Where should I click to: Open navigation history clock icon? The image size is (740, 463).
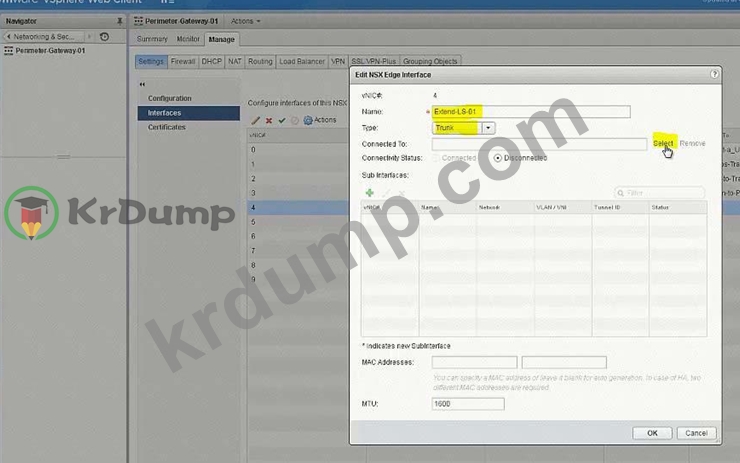click(104, 36)
